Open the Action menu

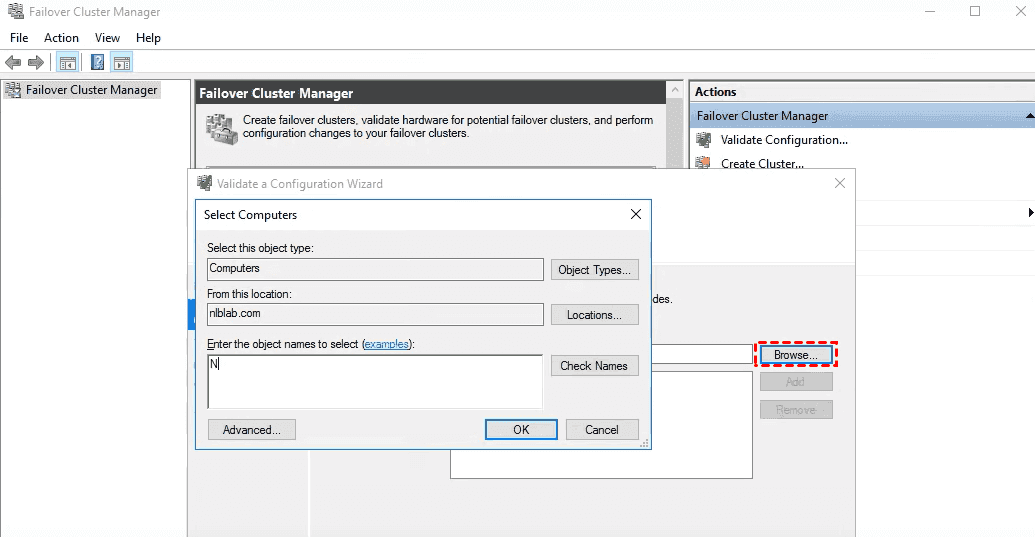[x=61, y=38]
